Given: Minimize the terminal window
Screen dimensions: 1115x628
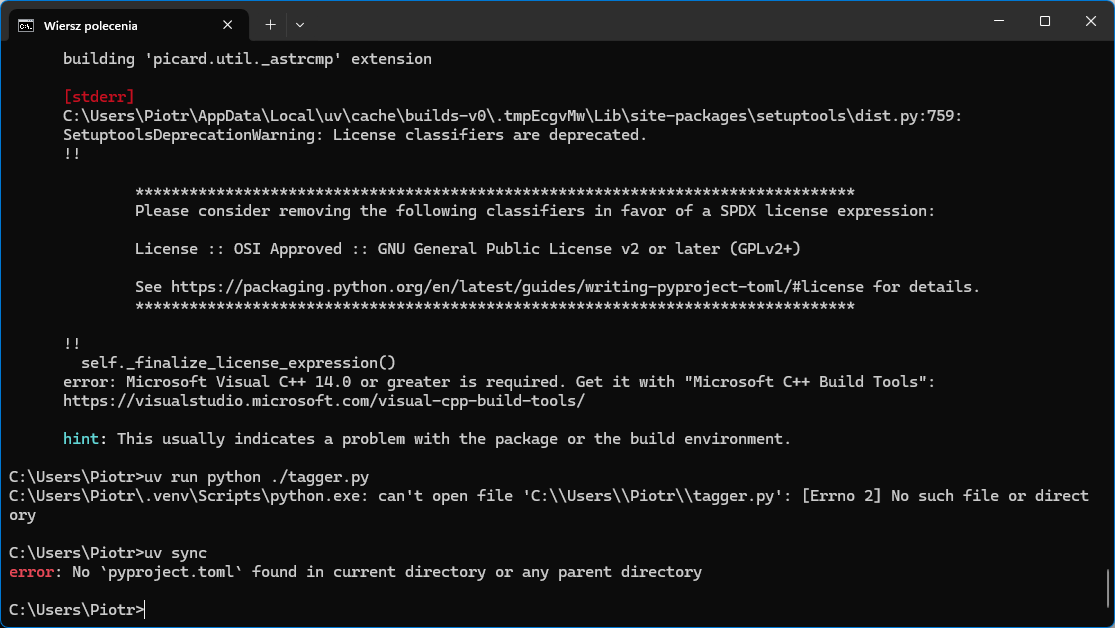Looking at the screenshot, I should [x=998, y=21].
